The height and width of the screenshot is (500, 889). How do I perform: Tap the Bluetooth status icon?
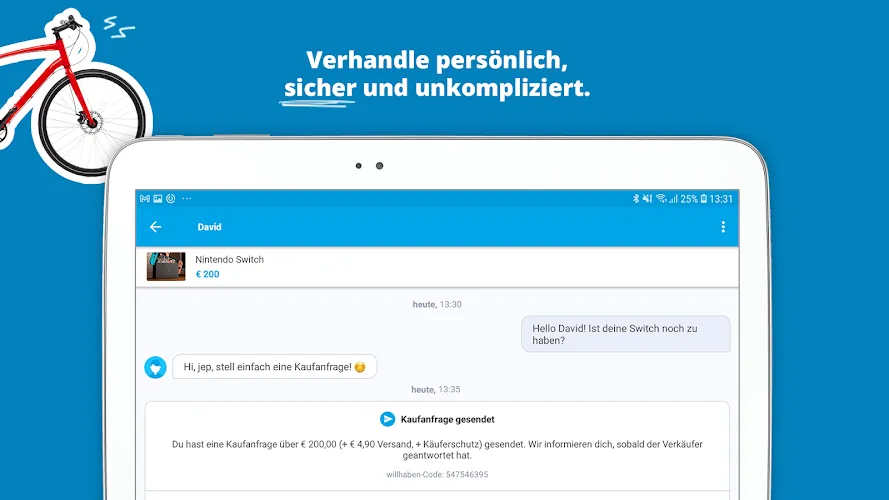pyautogui.click(x=636, y=198)
